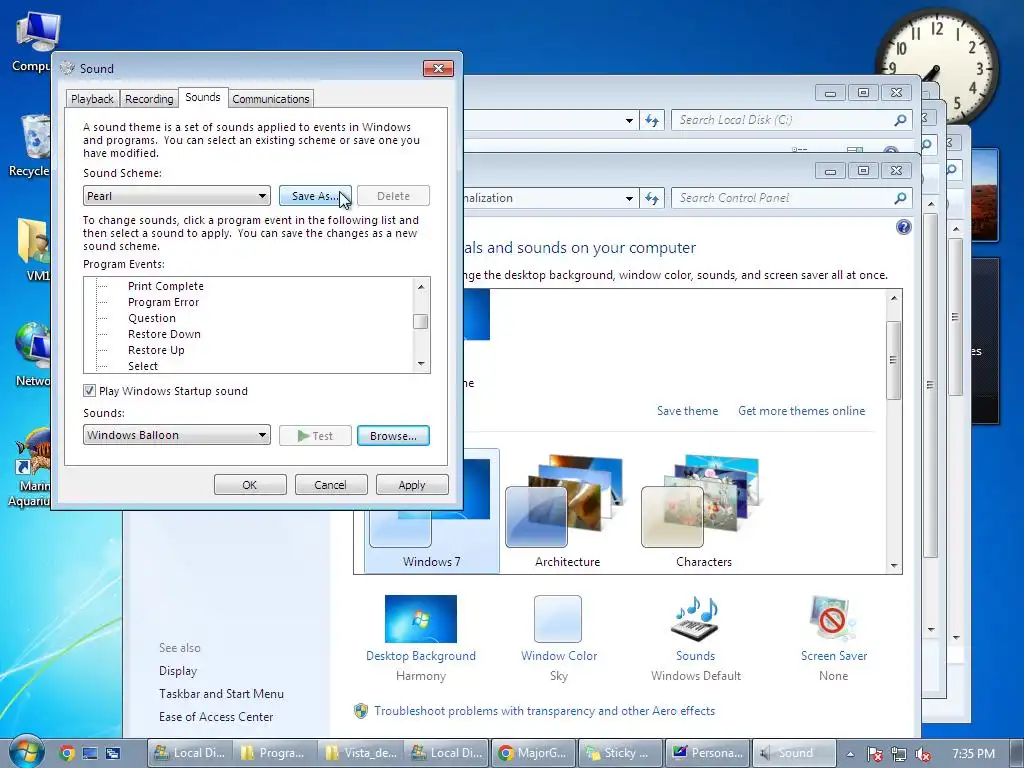Expand the Sound Scheme dropdown showing Pearl
The image size is (1024, 768).
176,196
